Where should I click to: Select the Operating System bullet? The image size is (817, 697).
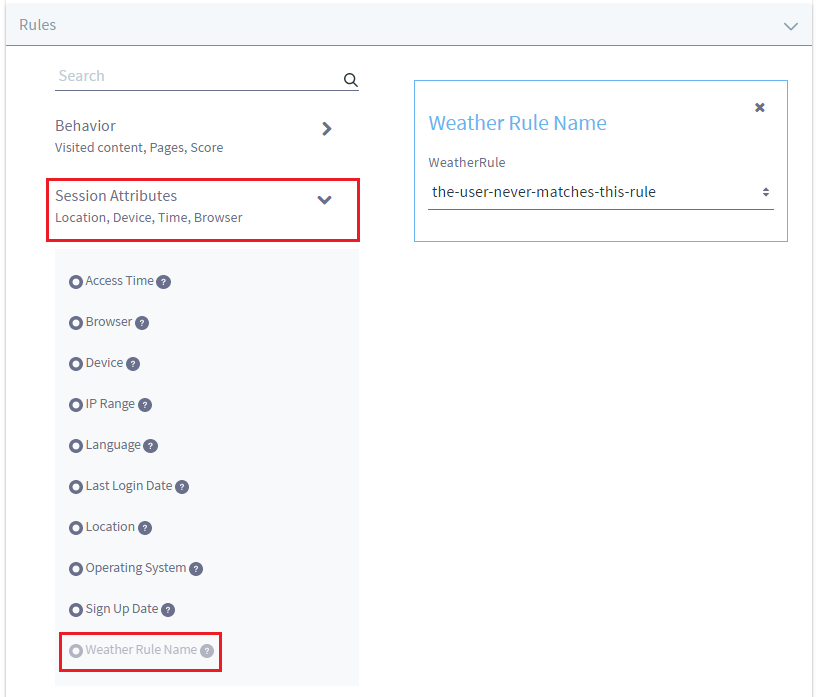(76, 569)
